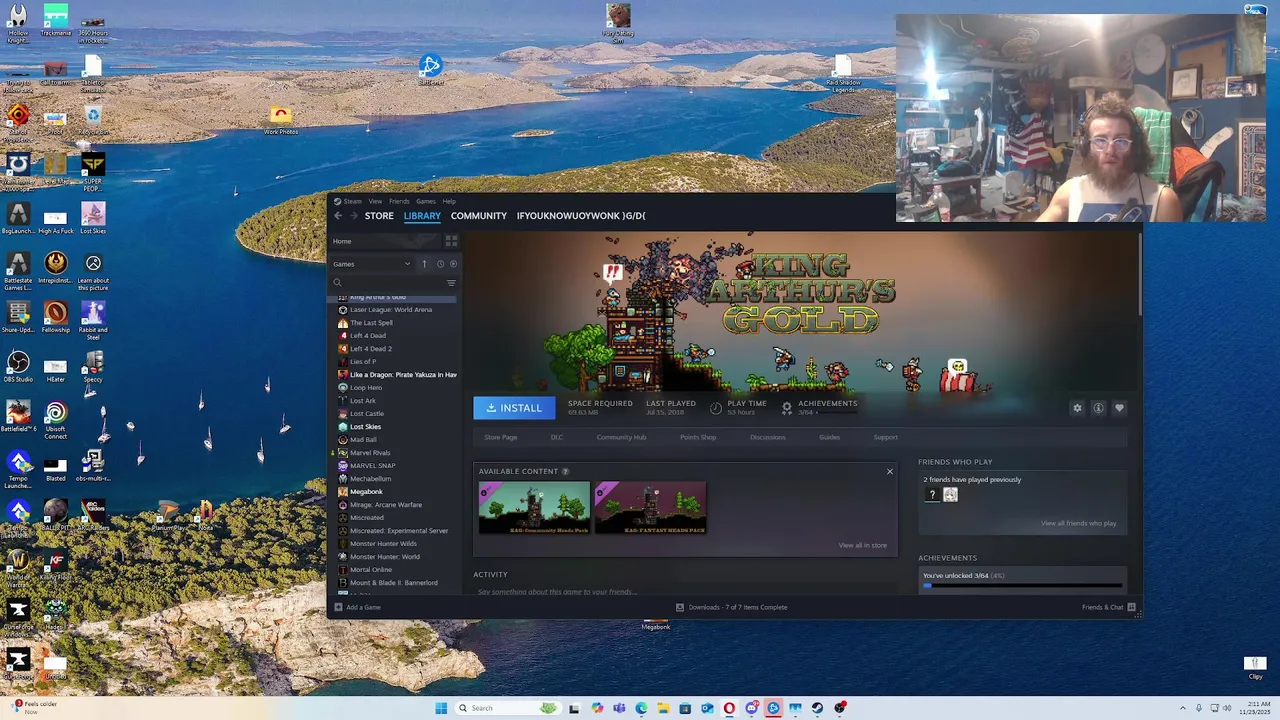Click the clock recent-activity filter icon
Viewport: 1280px width, 720px height.
[440, 264]
